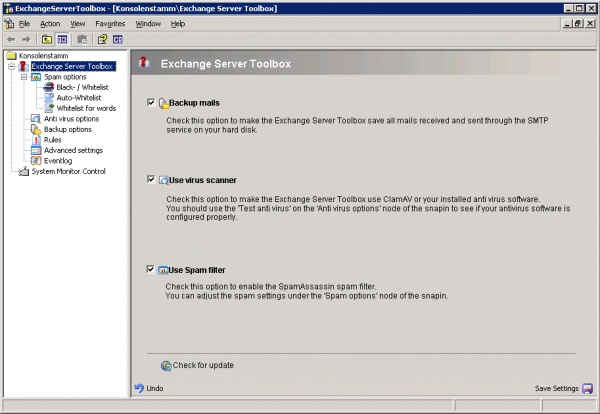The width and height of the screenshot is (600, 414).
Task: Click the Konsolenstamm folder icon
Action: point(12,56)
